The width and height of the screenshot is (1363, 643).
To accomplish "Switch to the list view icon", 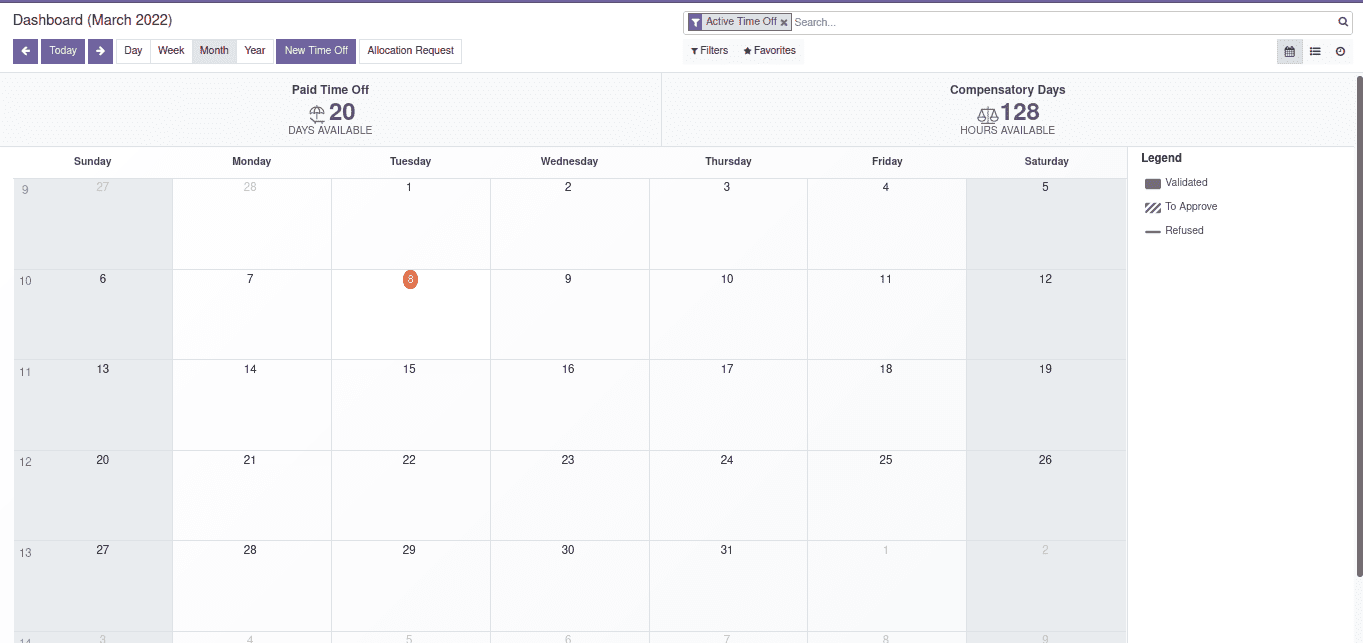I will click(1315, 51).
